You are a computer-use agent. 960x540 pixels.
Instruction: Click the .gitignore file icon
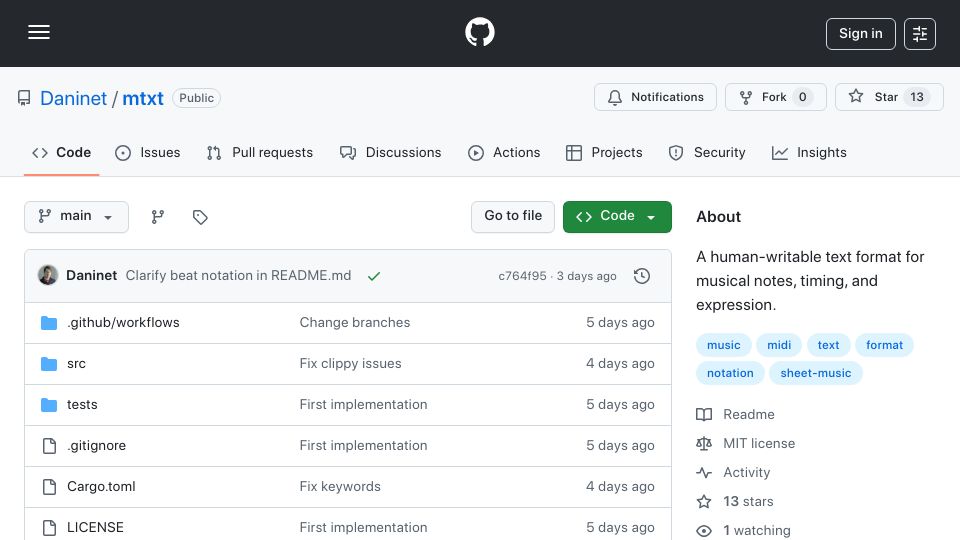(49, 446)
